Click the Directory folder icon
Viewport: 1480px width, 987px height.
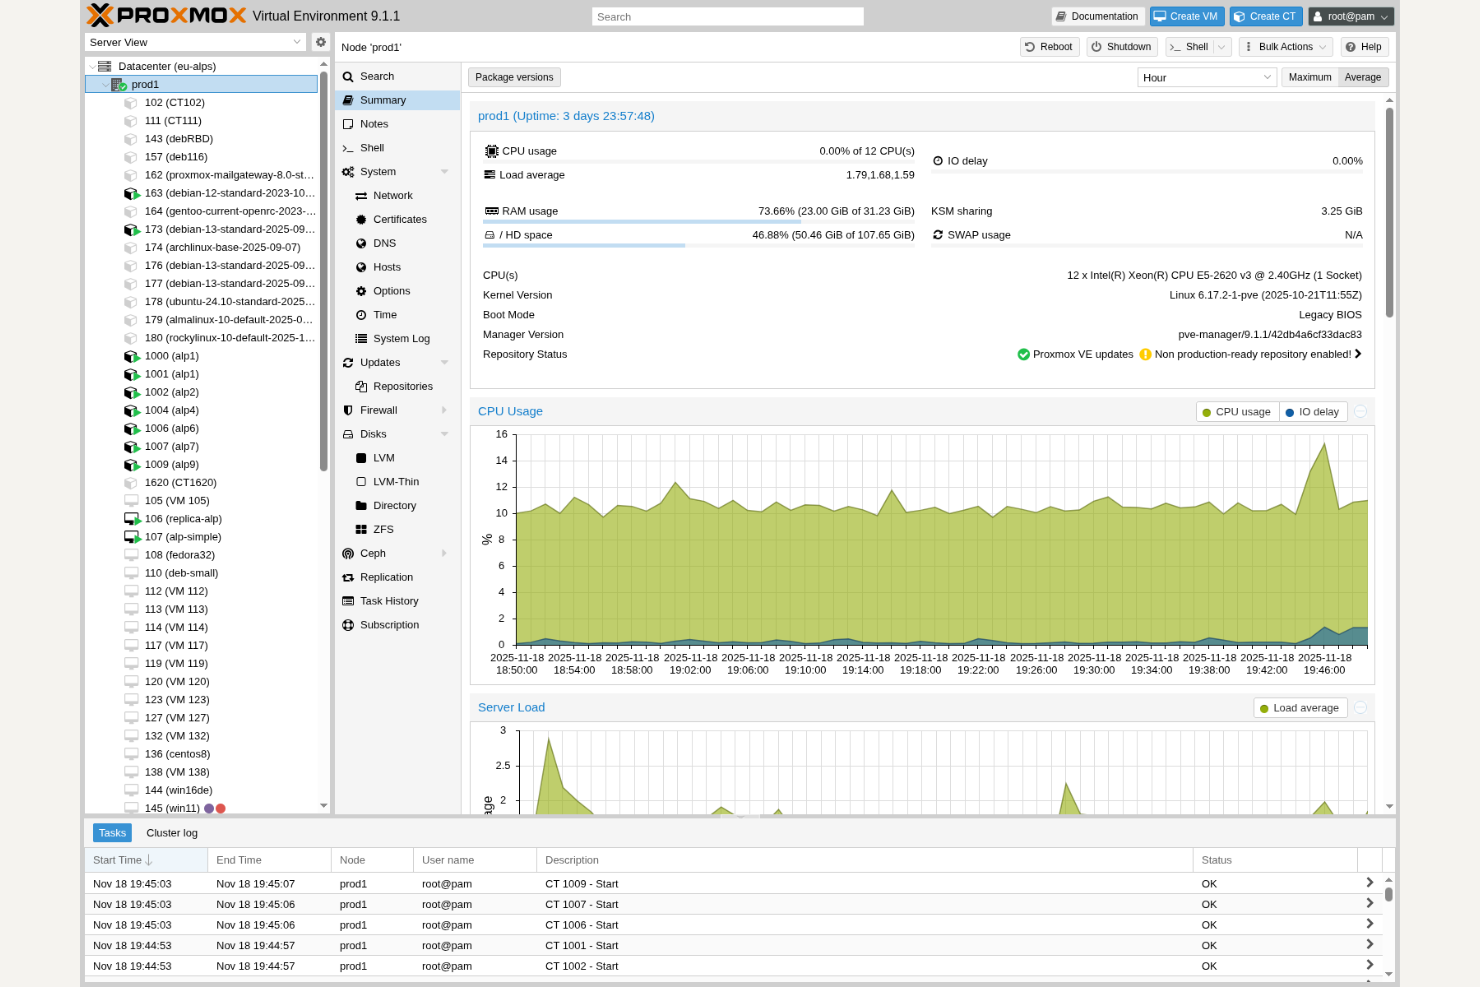click(x=361, y=506)
